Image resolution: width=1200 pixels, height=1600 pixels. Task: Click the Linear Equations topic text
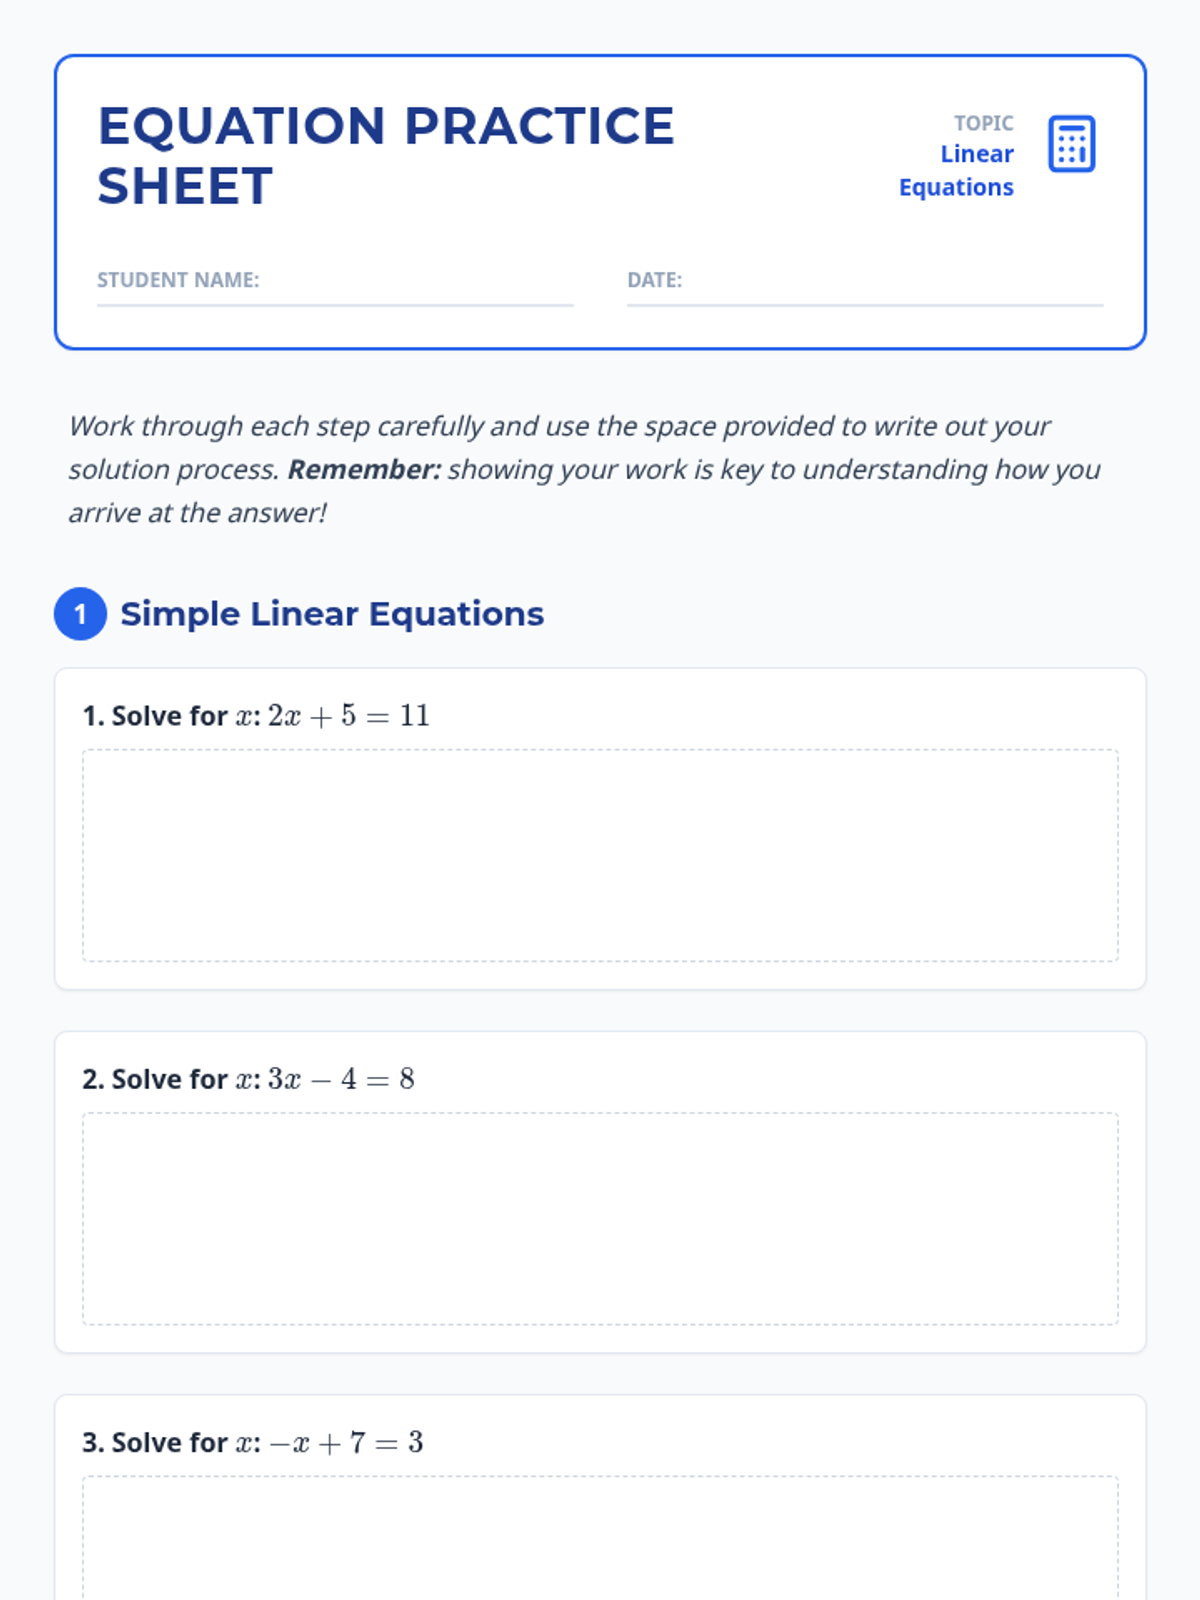(x=957, y=171)
